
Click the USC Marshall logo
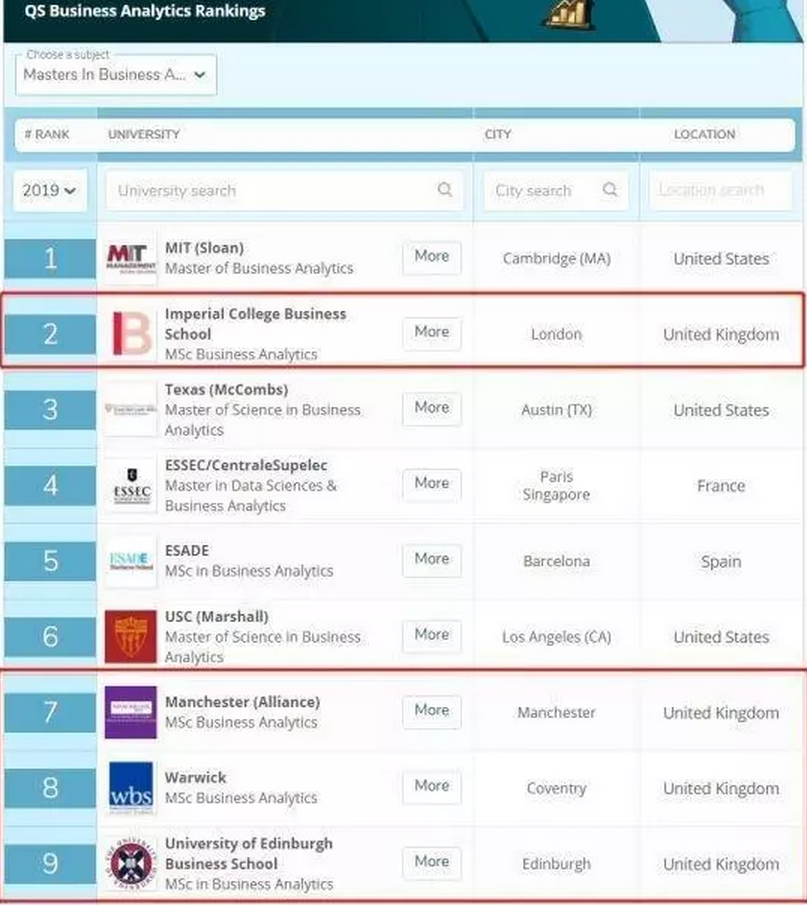point(130,636)
